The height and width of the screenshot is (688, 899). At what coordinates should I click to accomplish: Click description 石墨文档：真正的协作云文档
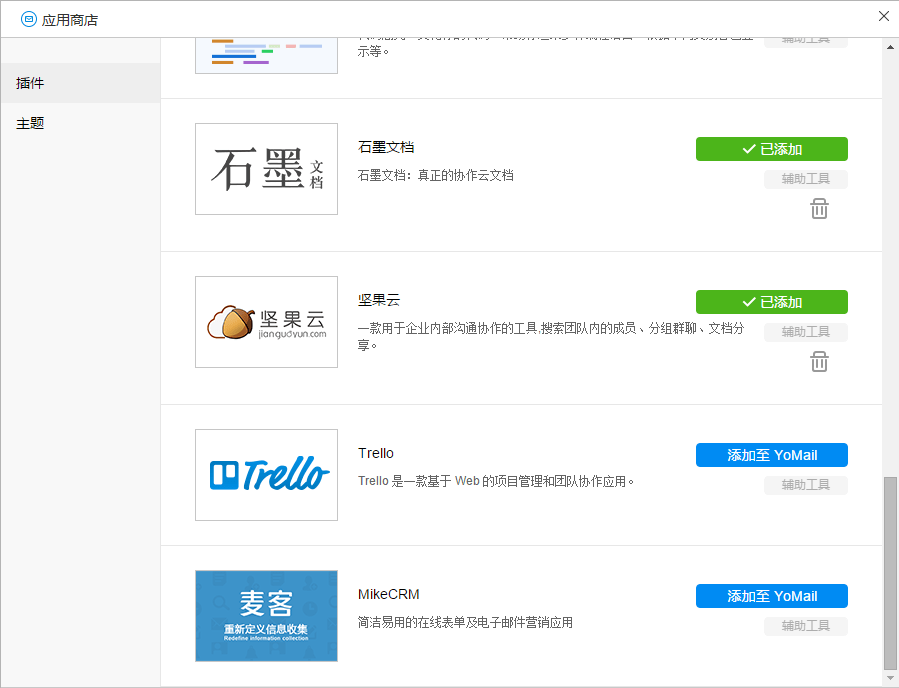(436, 175)
